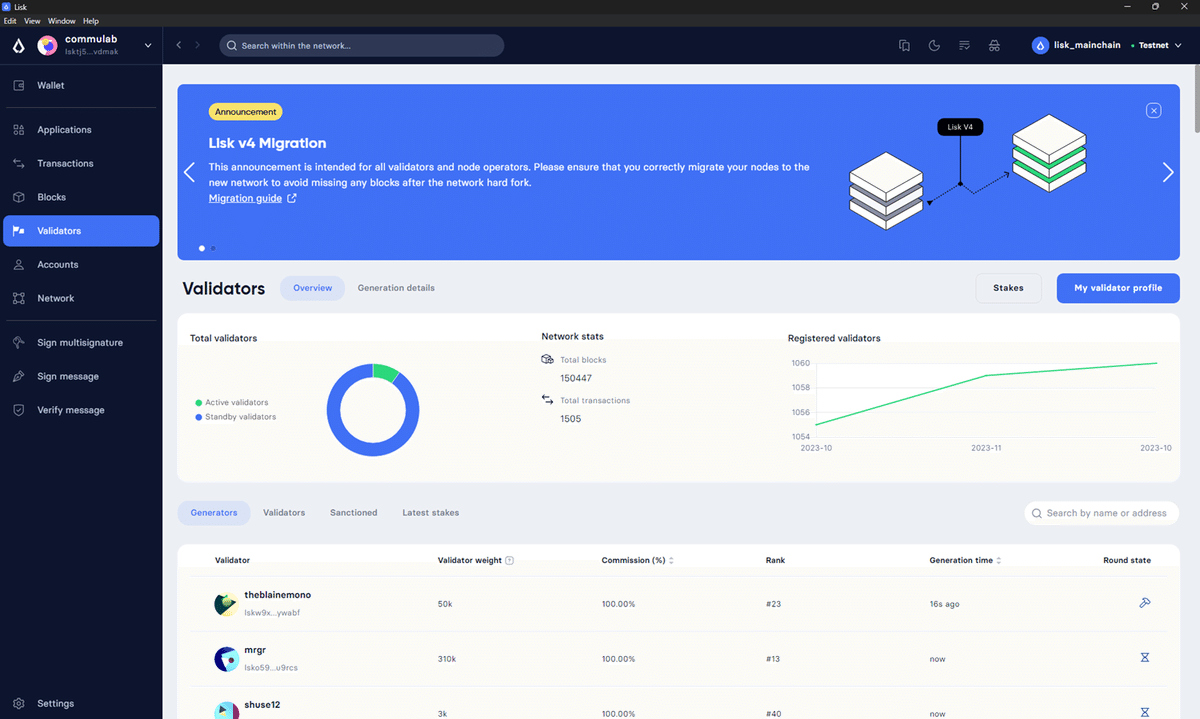Click theblainemono avatar icon

click(x=226, y=604)
